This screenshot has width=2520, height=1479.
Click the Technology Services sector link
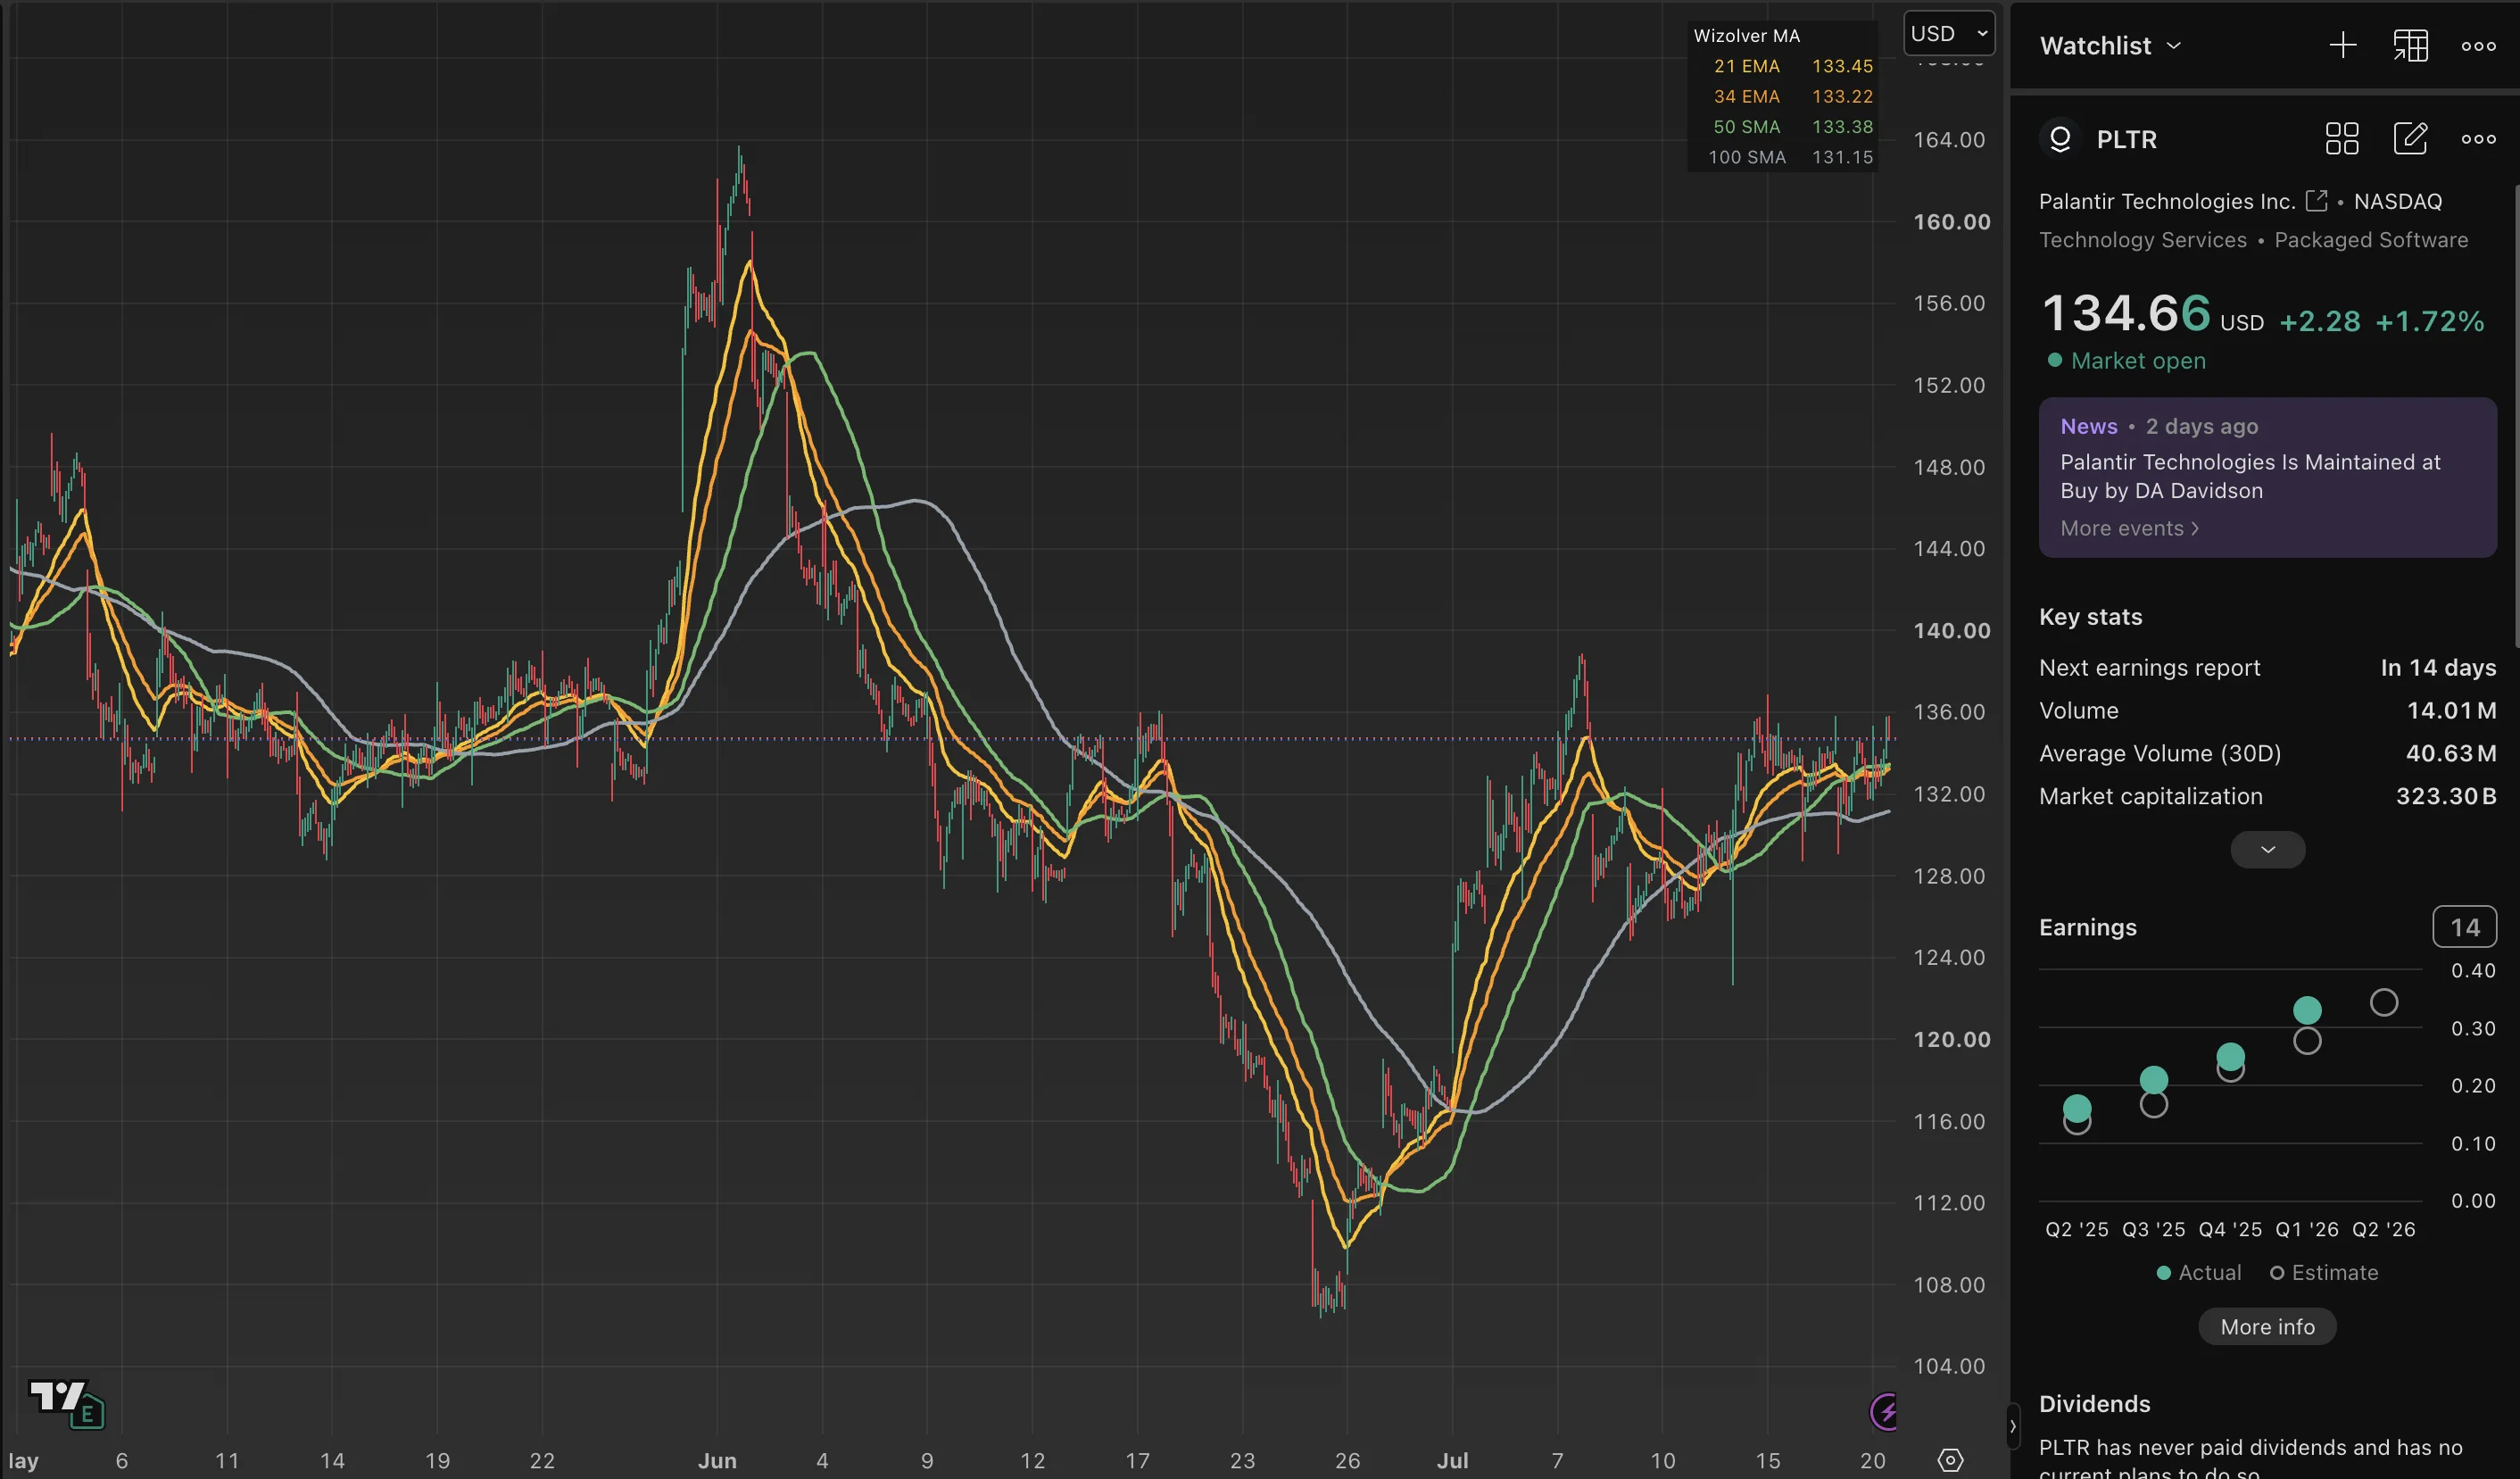pyautogui.click(x=2143, y=240)
